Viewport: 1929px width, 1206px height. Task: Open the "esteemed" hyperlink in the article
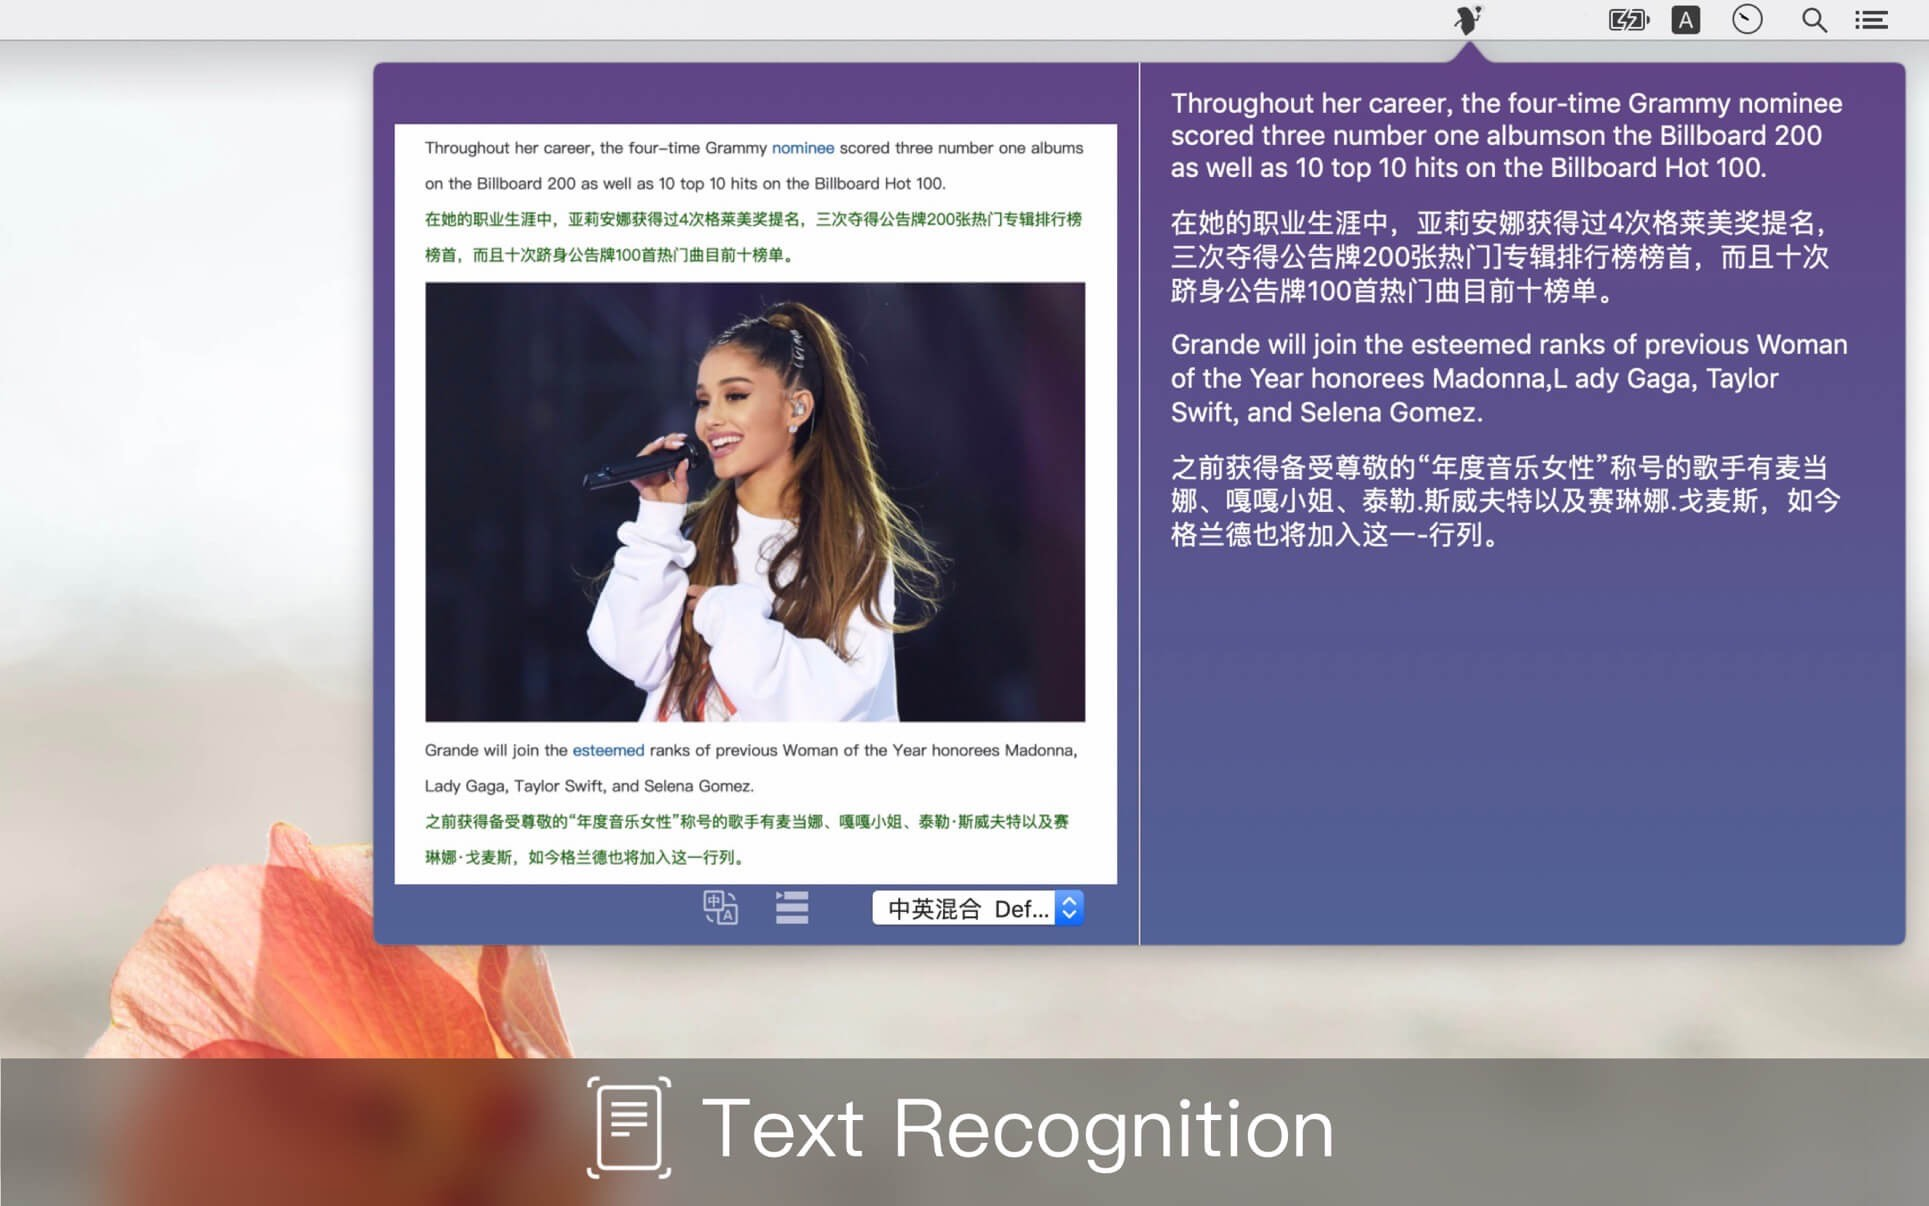tap(607, 749)
